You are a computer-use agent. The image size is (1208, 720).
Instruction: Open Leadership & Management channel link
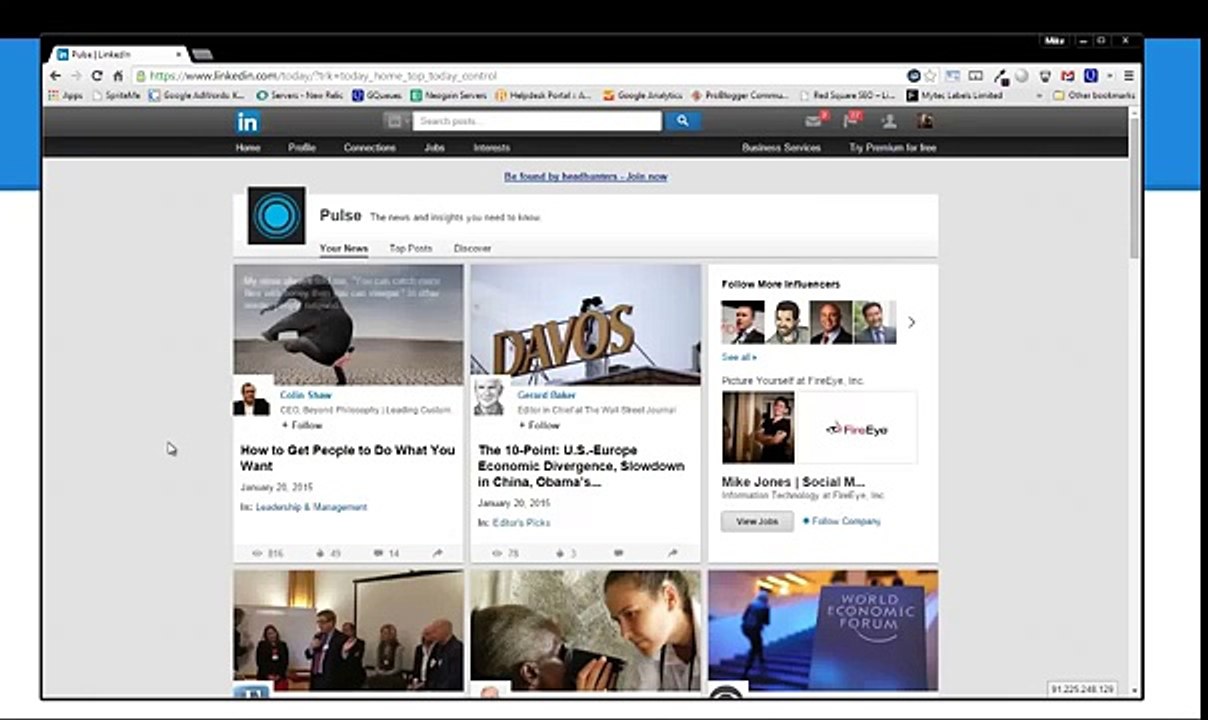(311, 507)
